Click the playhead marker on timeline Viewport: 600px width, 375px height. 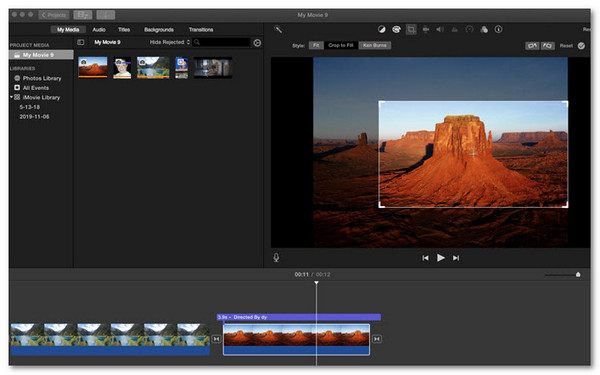click(316, 283)
